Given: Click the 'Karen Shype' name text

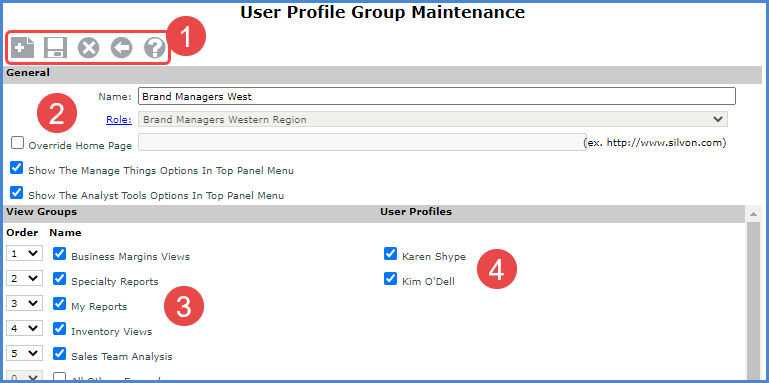Looking at the screenshot, I should tap(434, 256).
